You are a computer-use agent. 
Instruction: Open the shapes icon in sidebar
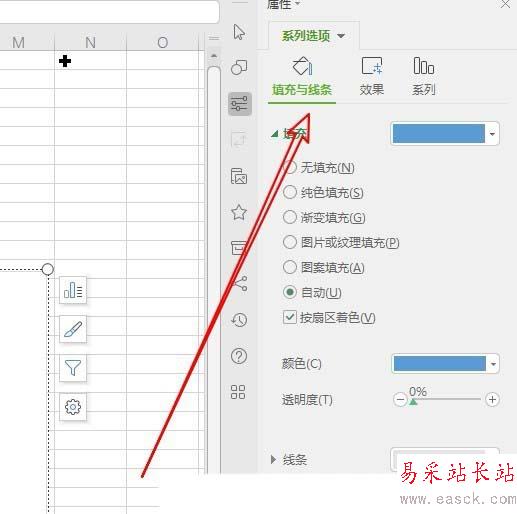(239, 67)
